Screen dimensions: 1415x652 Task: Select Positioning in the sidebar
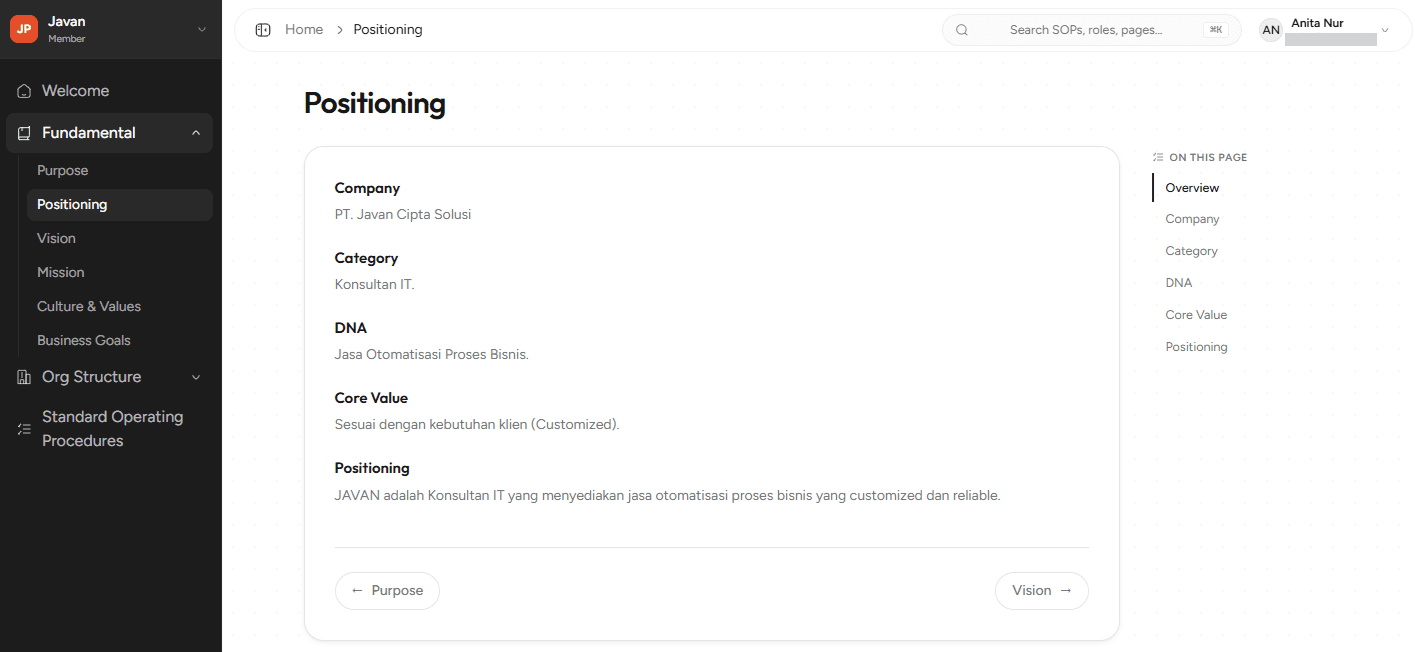[x=120, y=205]
